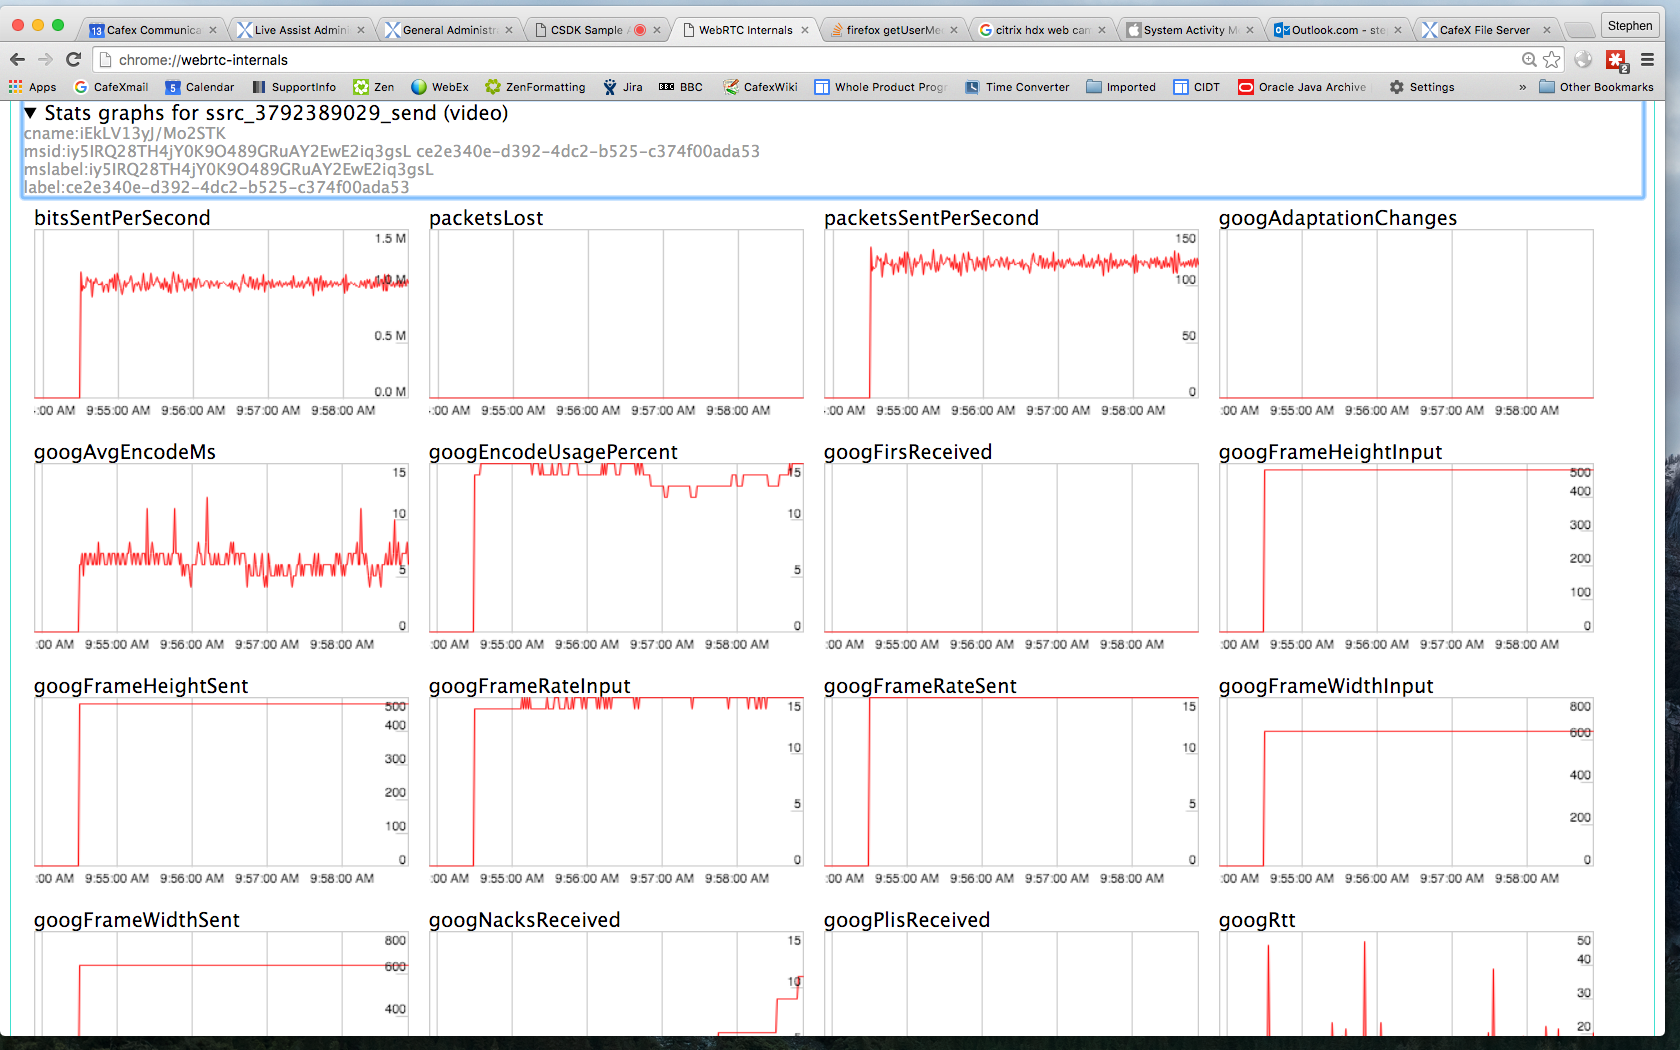Switch to the System Activity Monitor tab
Image resolution: width=1680 pixels, height=1050 pixels.
(1189, 30)
